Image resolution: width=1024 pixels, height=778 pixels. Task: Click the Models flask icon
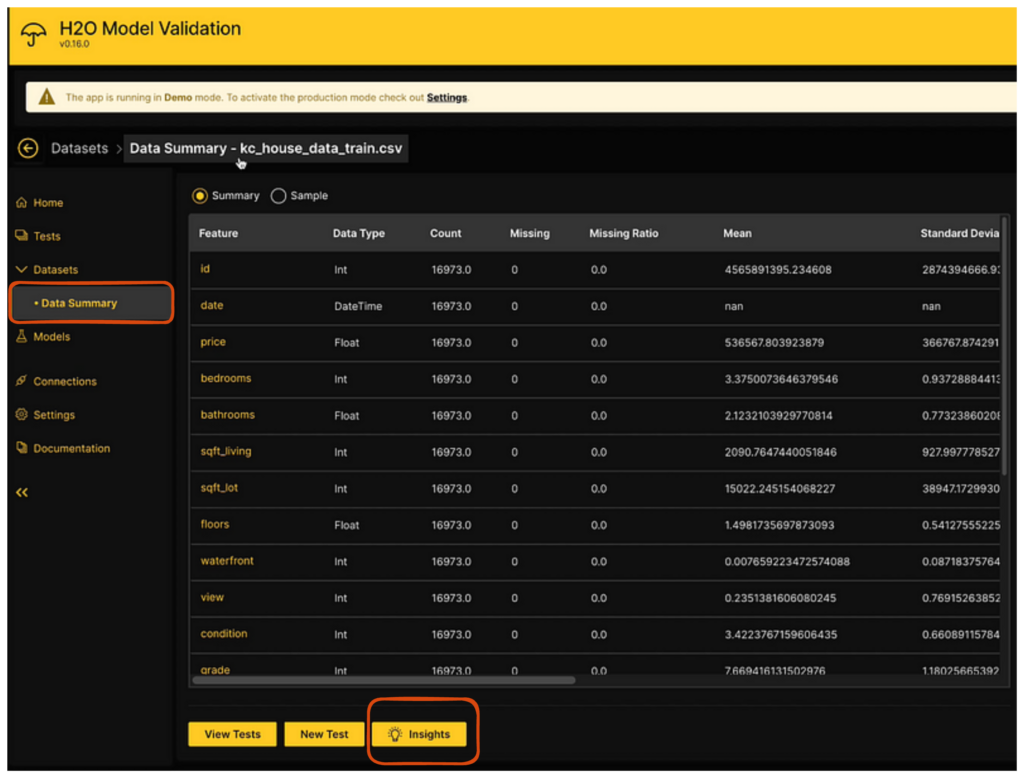click(x=21, y=337)
